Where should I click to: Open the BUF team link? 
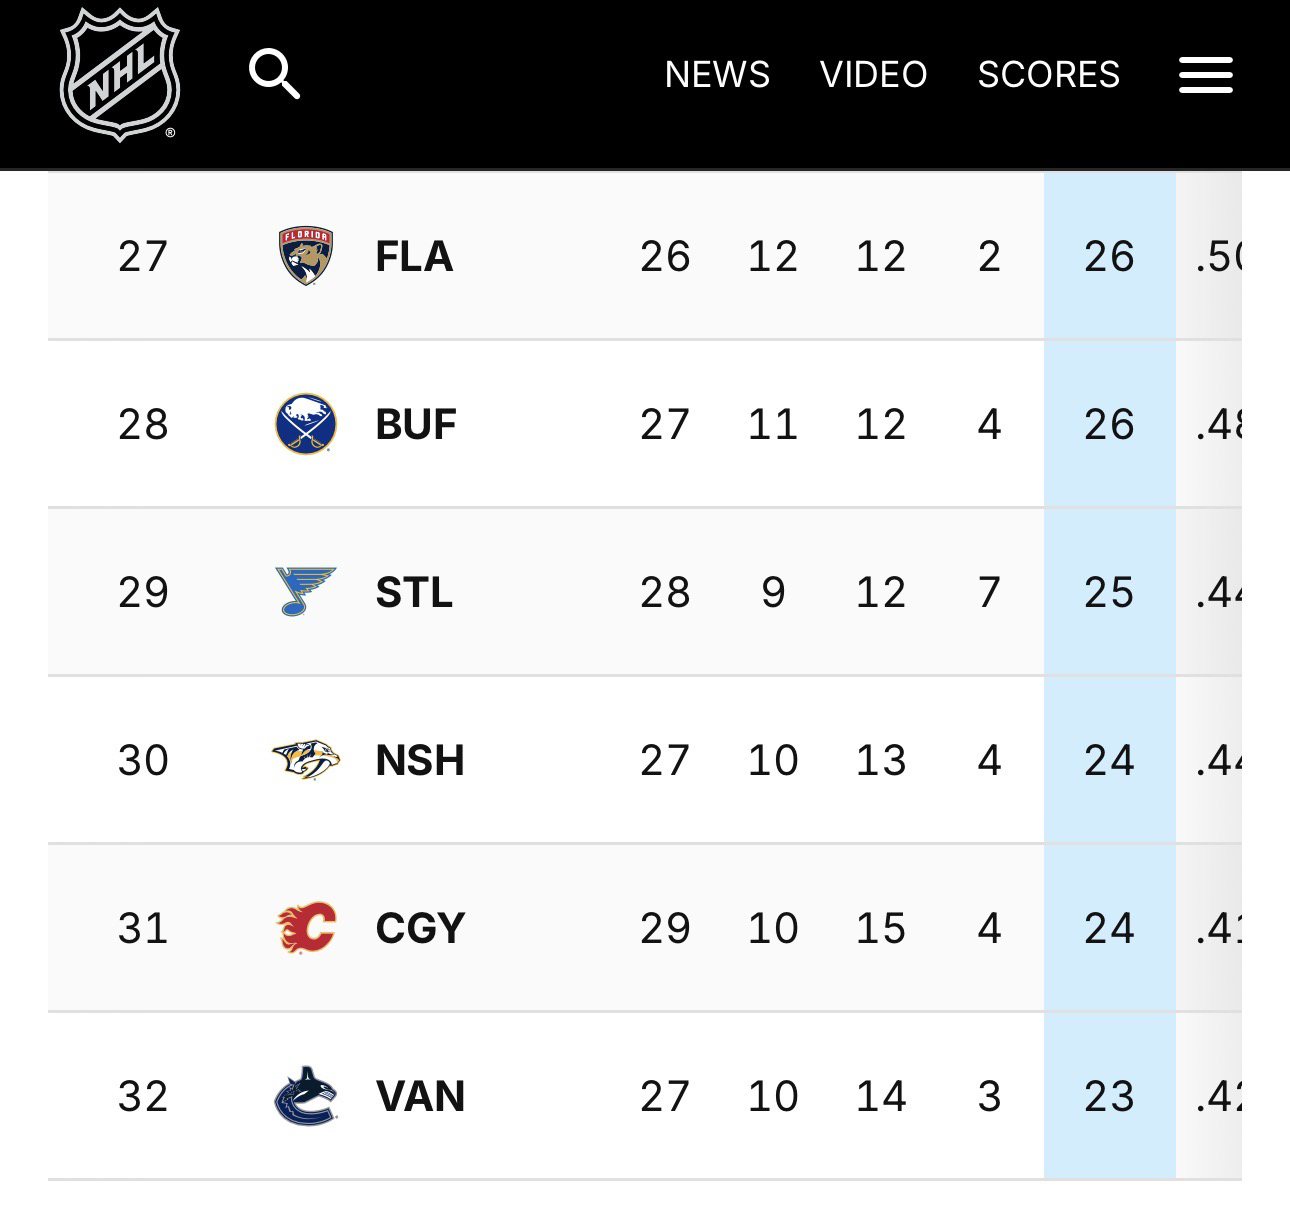(x=416, y=425)
